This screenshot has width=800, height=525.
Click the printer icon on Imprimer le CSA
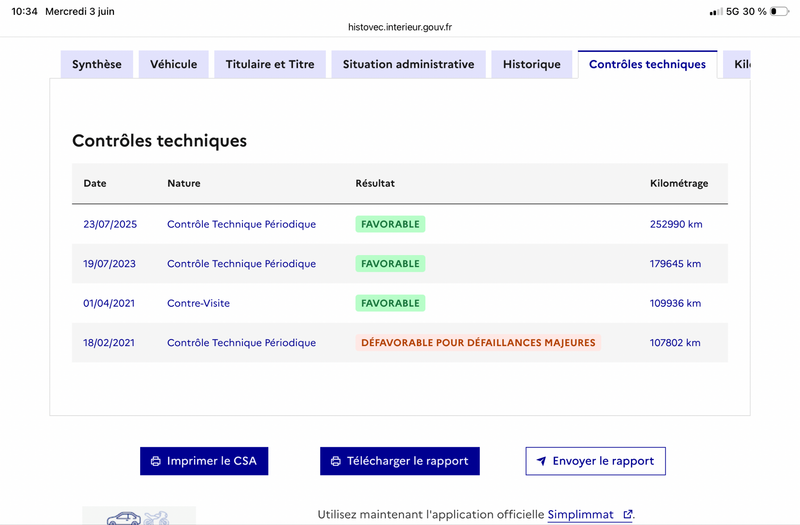(x=156, y=461)
